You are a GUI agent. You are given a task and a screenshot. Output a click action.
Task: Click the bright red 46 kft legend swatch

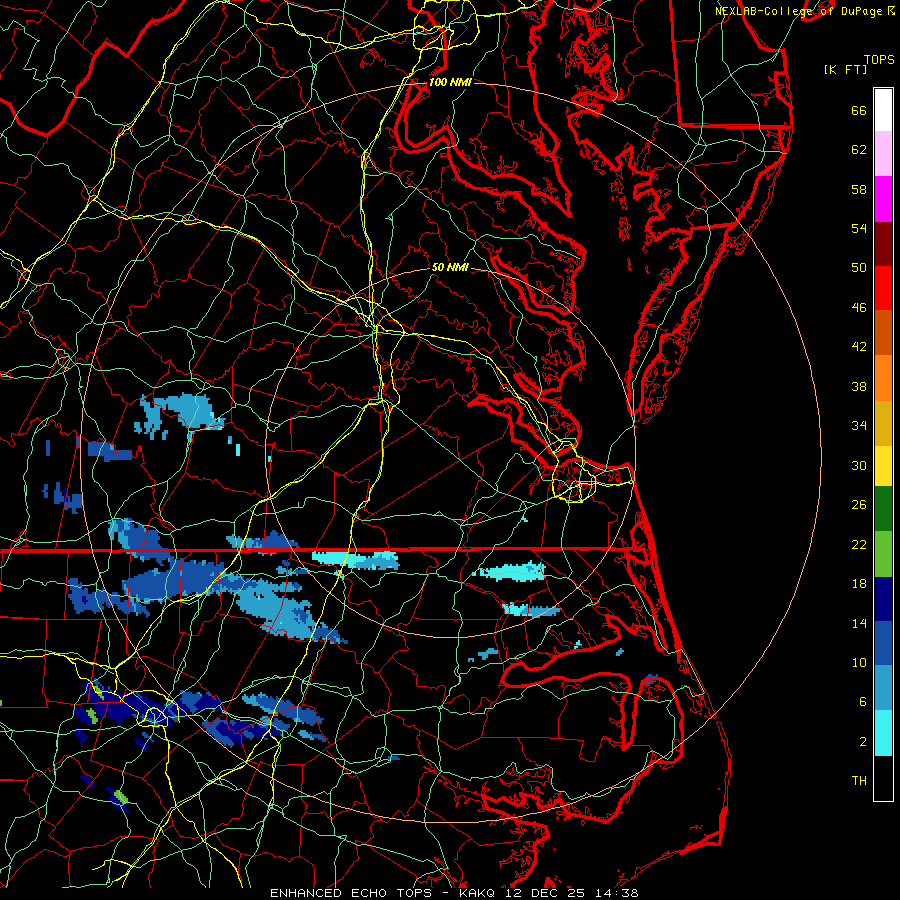tap(883, 288)
